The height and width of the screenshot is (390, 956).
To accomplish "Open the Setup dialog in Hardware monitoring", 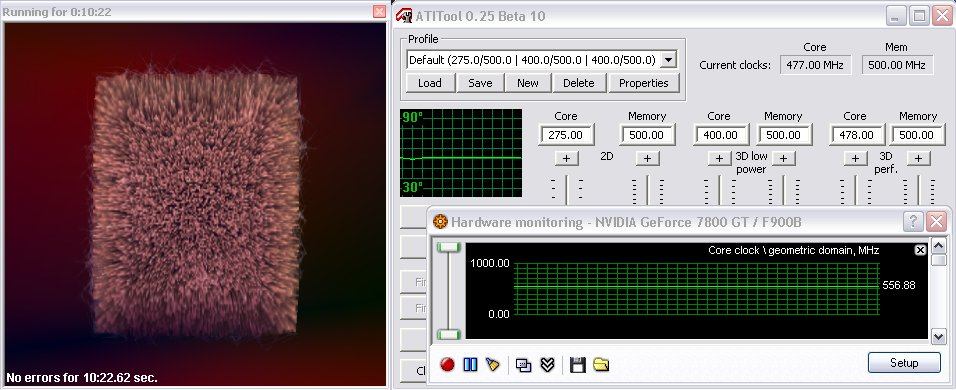I will tap(904, 363).
